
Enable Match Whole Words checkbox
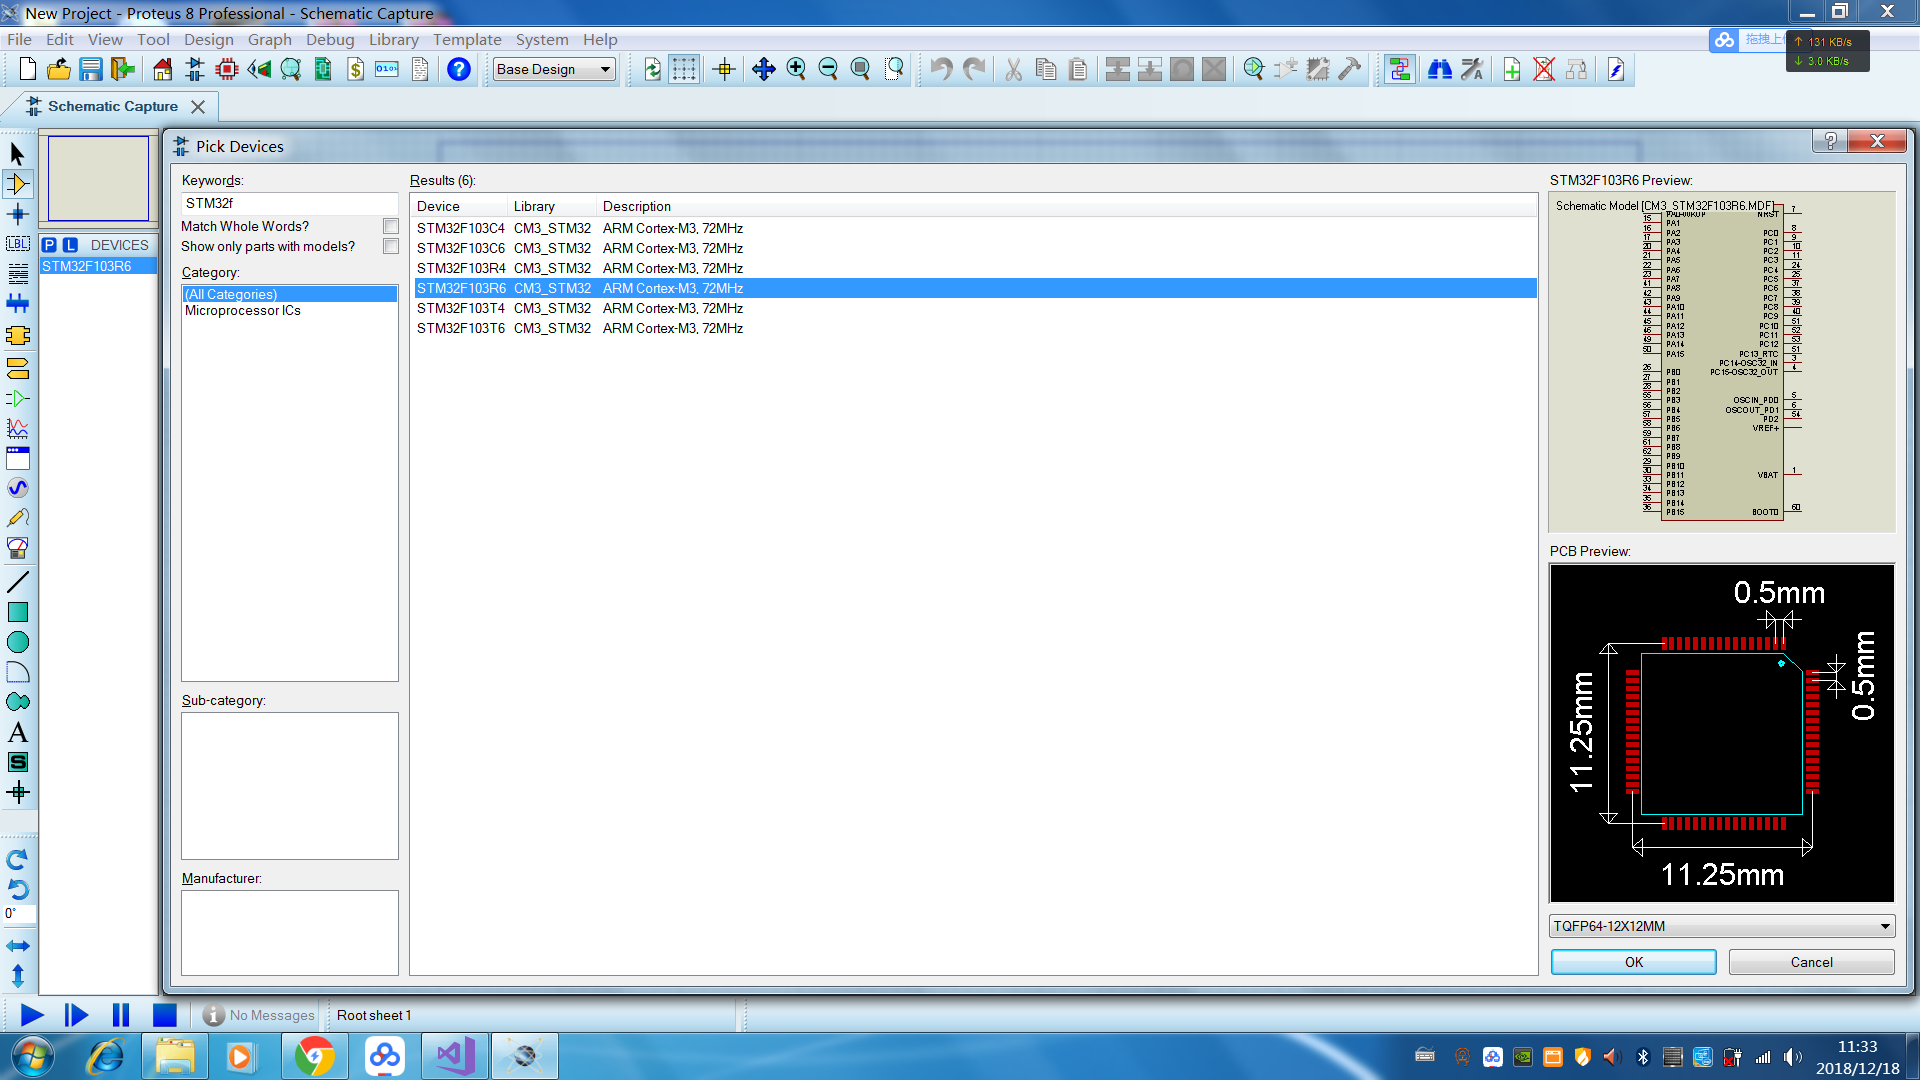click(391, 227)
